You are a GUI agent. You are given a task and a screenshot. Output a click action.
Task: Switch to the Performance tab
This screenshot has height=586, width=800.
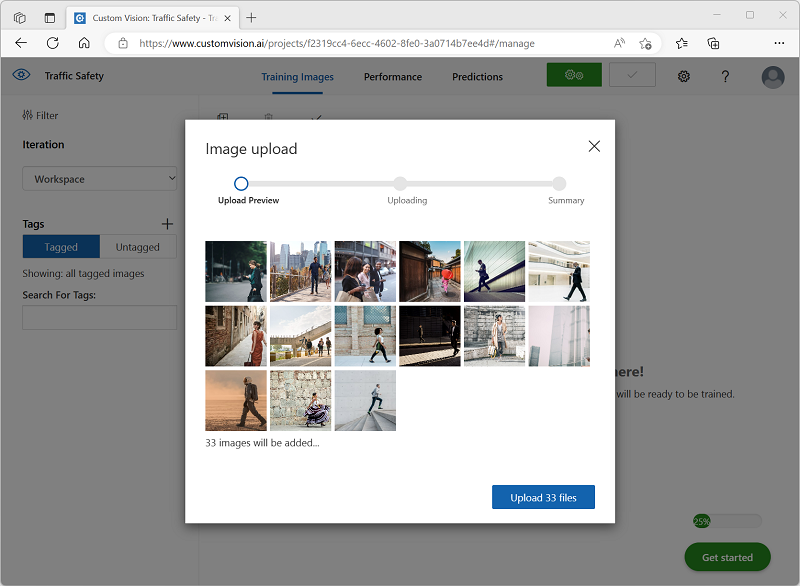pos(393,77)
